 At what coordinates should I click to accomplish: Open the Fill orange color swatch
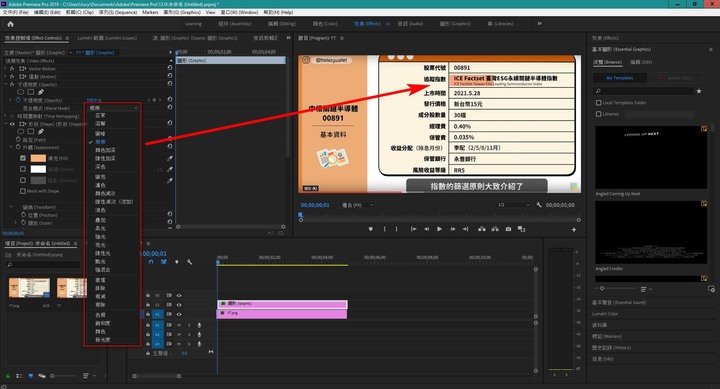click(38, 158)
